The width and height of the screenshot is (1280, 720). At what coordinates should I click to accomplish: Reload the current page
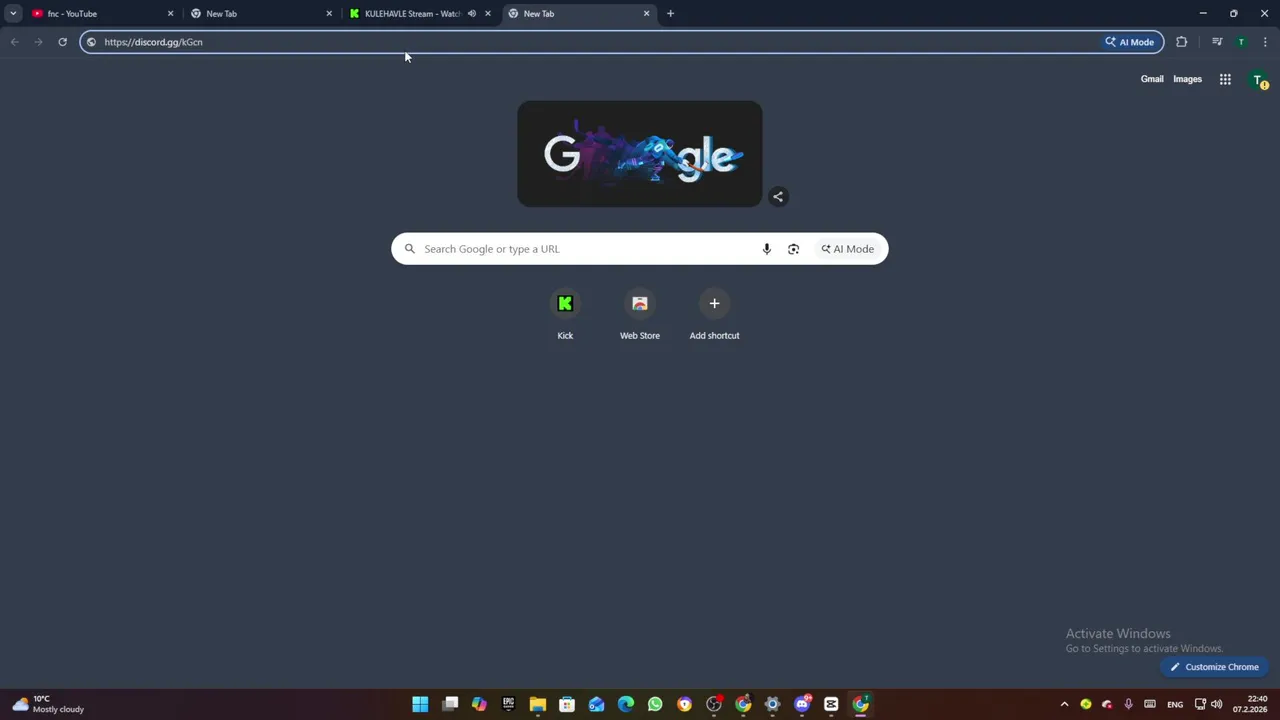62,42
